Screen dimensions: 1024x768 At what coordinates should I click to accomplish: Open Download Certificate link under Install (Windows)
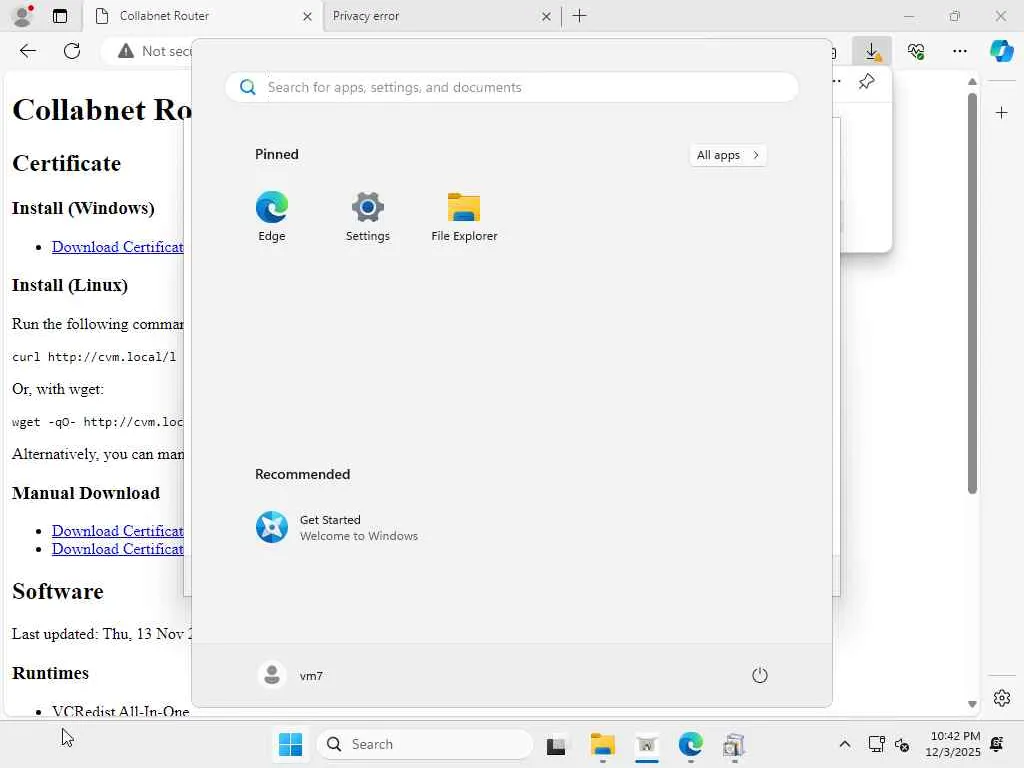pyautogui.click(x=118, y=247)
